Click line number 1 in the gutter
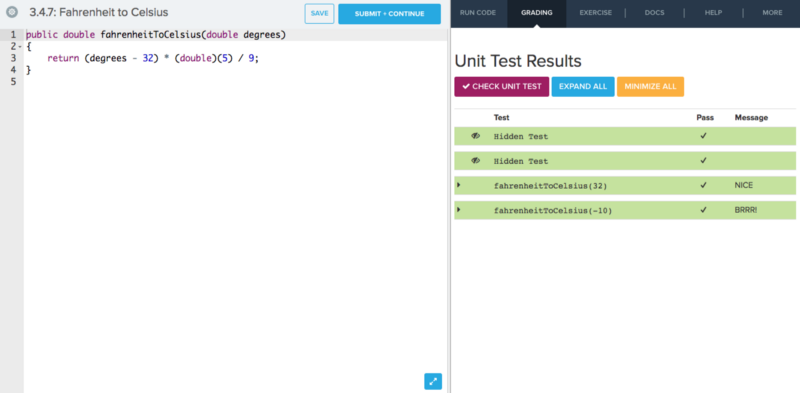The image size is (800, 393). 13,35
